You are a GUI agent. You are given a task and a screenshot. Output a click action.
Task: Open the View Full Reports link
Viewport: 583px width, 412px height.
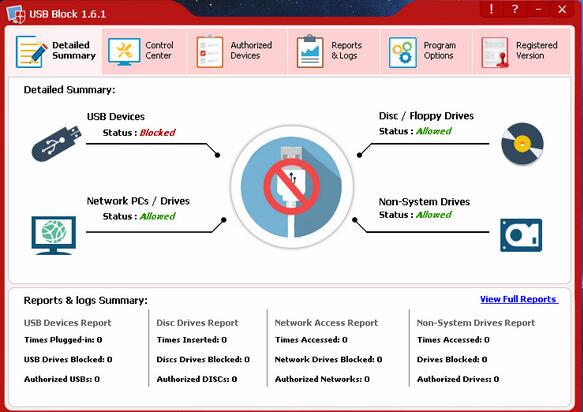pos(519,299)
